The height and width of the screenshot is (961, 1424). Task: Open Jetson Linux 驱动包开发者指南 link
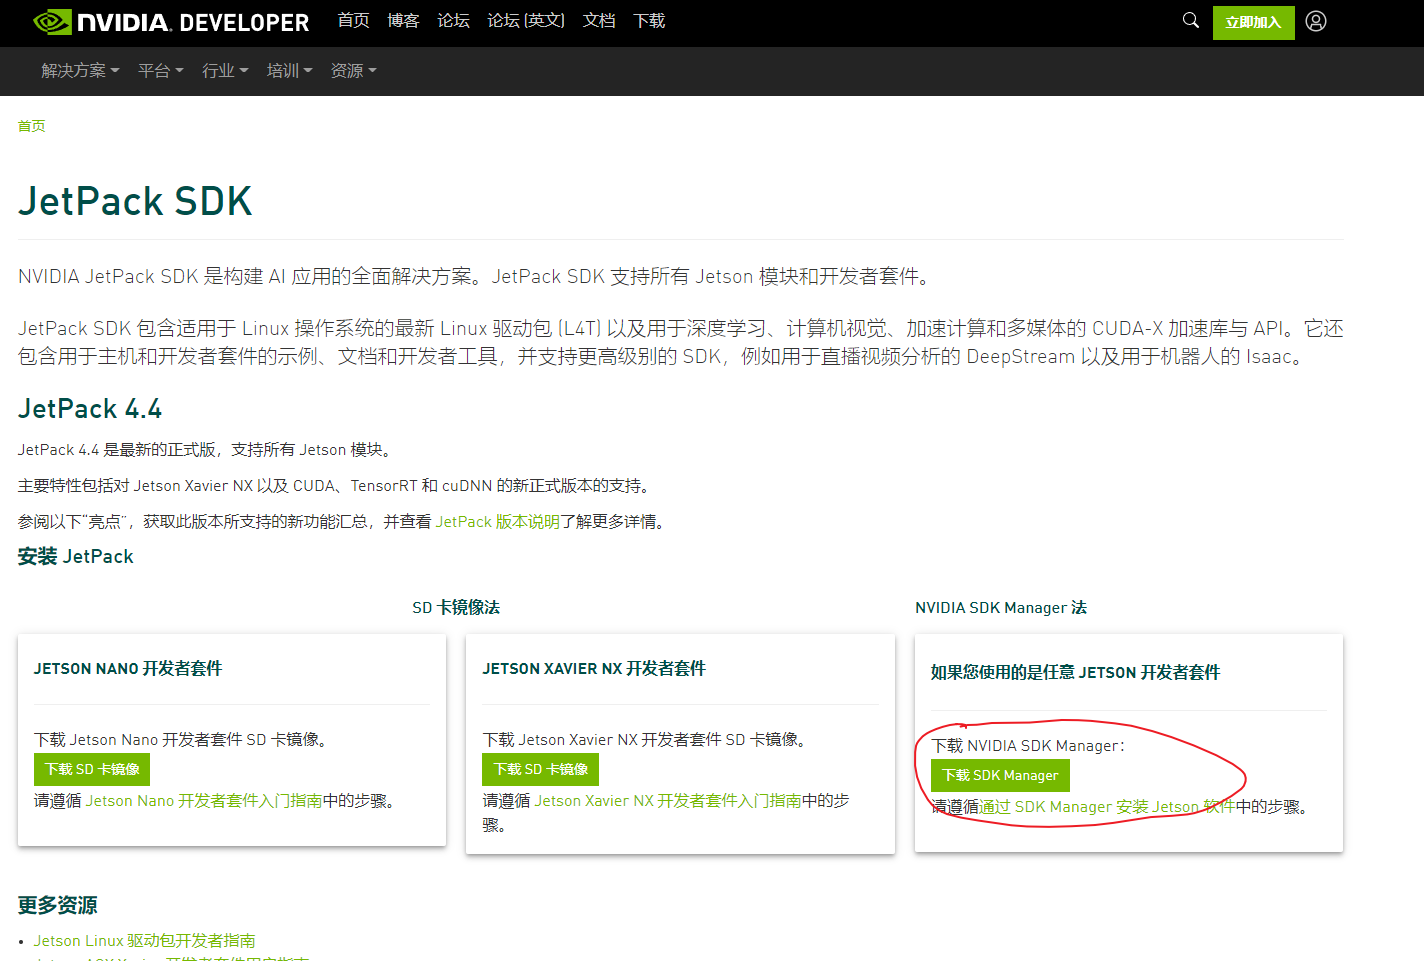tap(144, 941)
